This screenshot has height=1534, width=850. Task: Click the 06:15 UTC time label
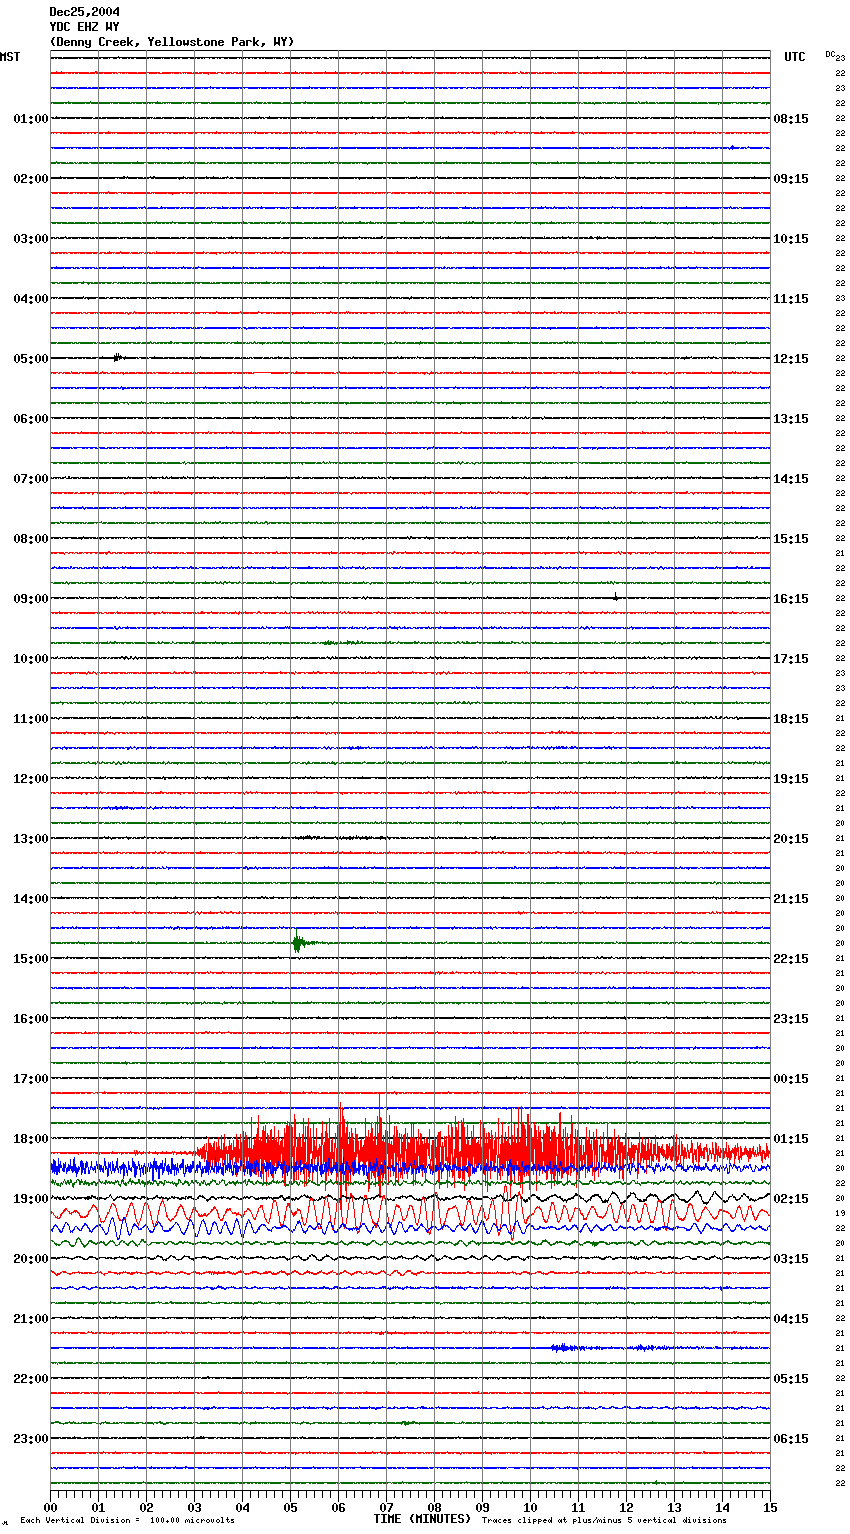[x=791, y=1439]
